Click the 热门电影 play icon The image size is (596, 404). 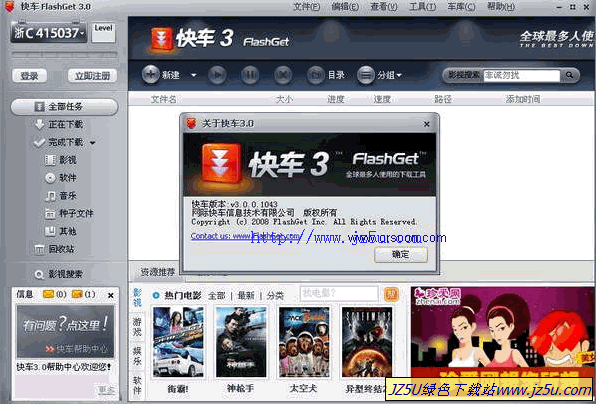[156, 295]
